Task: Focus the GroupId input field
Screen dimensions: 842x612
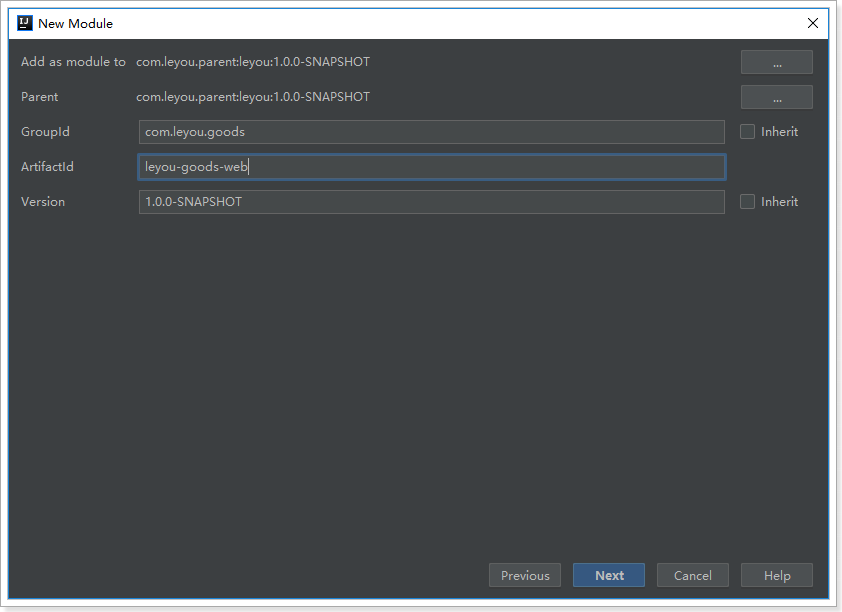Action: point(432,132)
